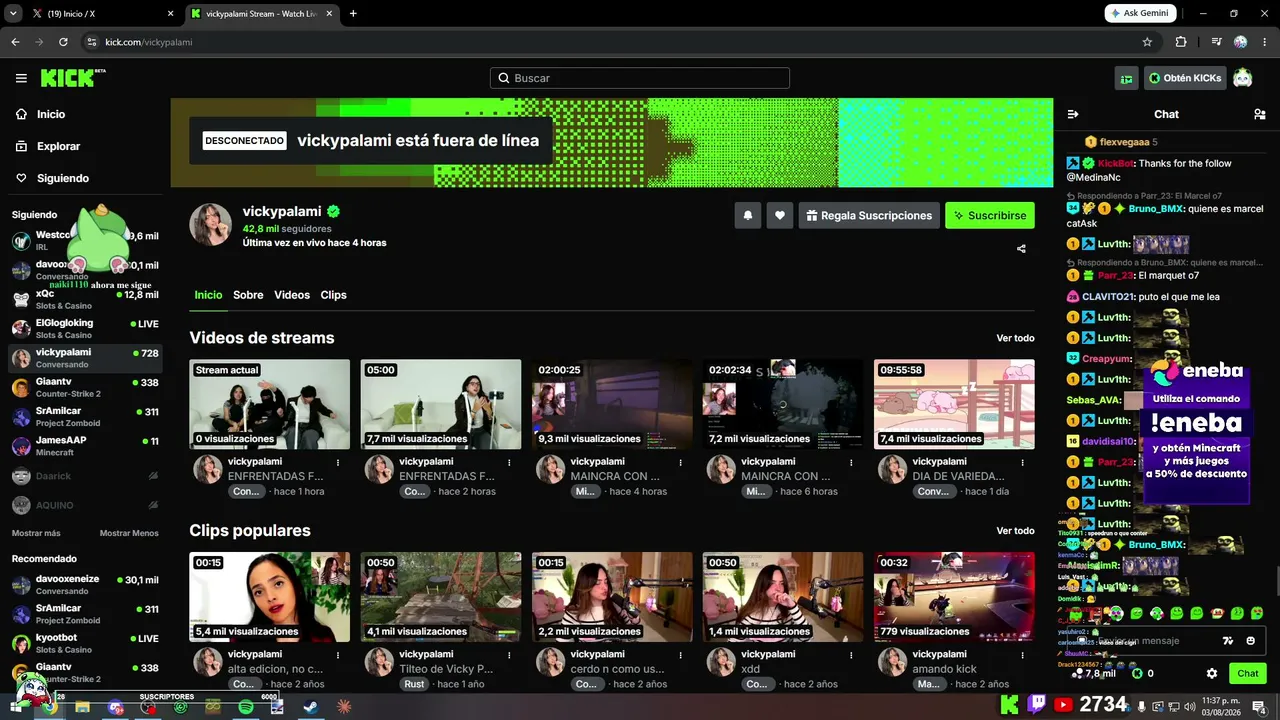Select the Inicio channel tab

tap(208, 295)
